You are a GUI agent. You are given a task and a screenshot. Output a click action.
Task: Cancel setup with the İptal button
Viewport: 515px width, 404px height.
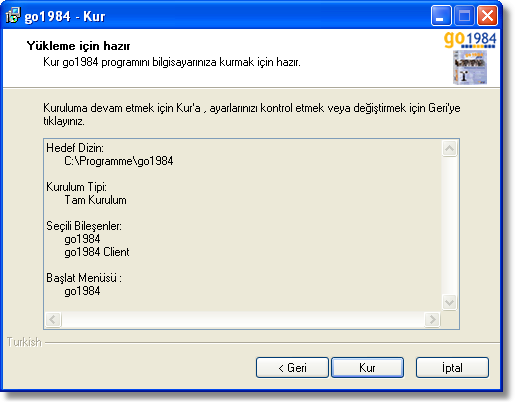click(452, 368)
